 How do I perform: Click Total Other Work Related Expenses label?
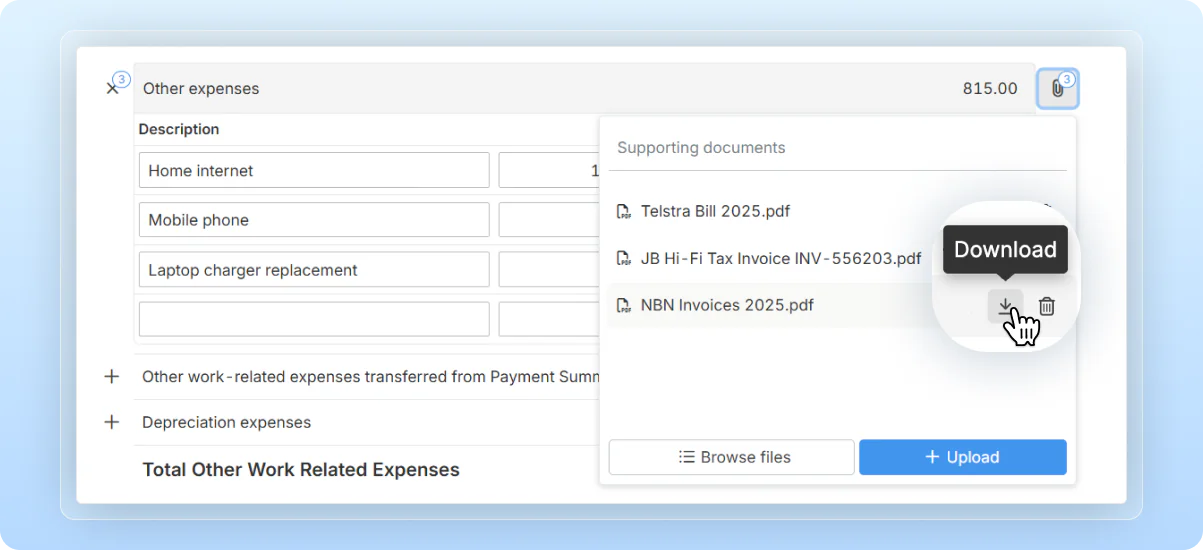pos(301,470)
